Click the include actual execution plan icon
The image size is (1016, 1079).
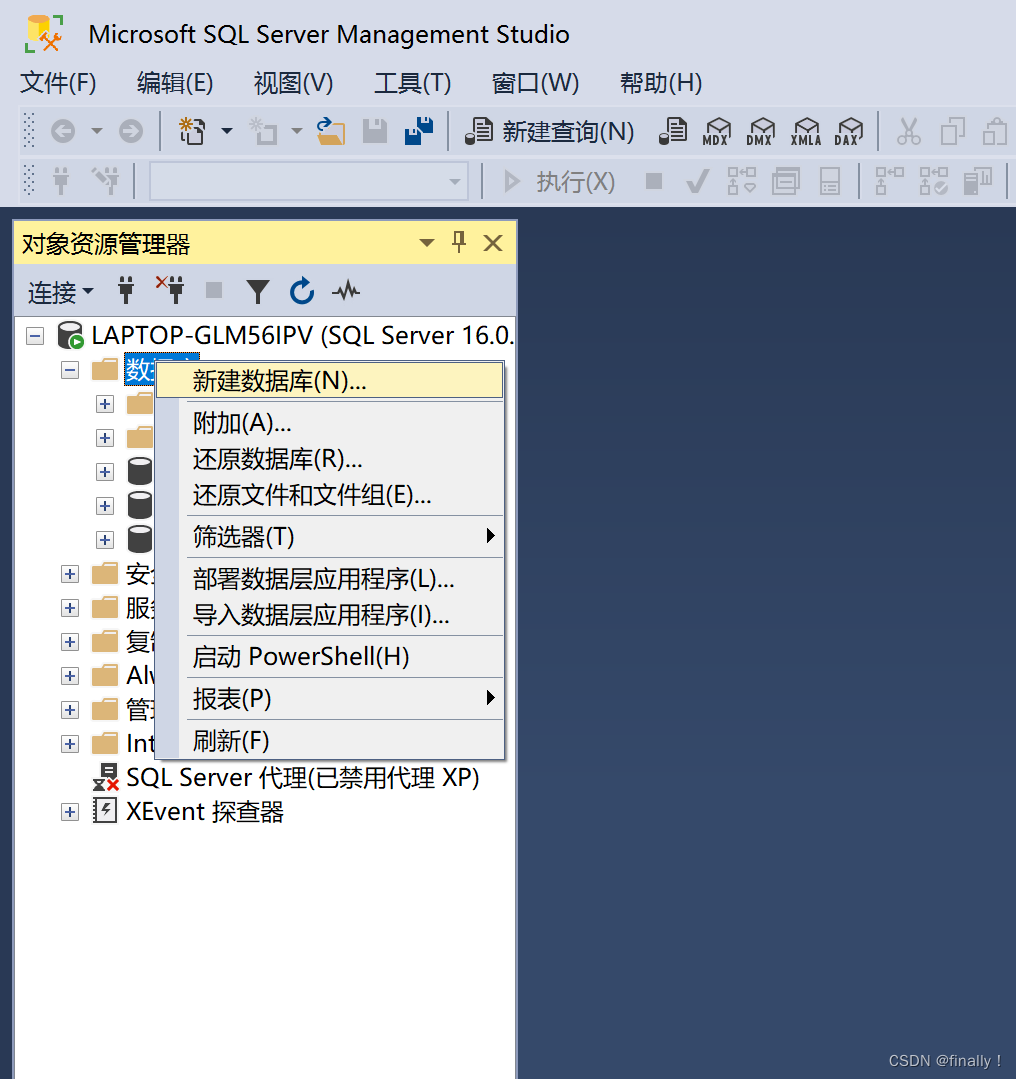coord(889,182)
